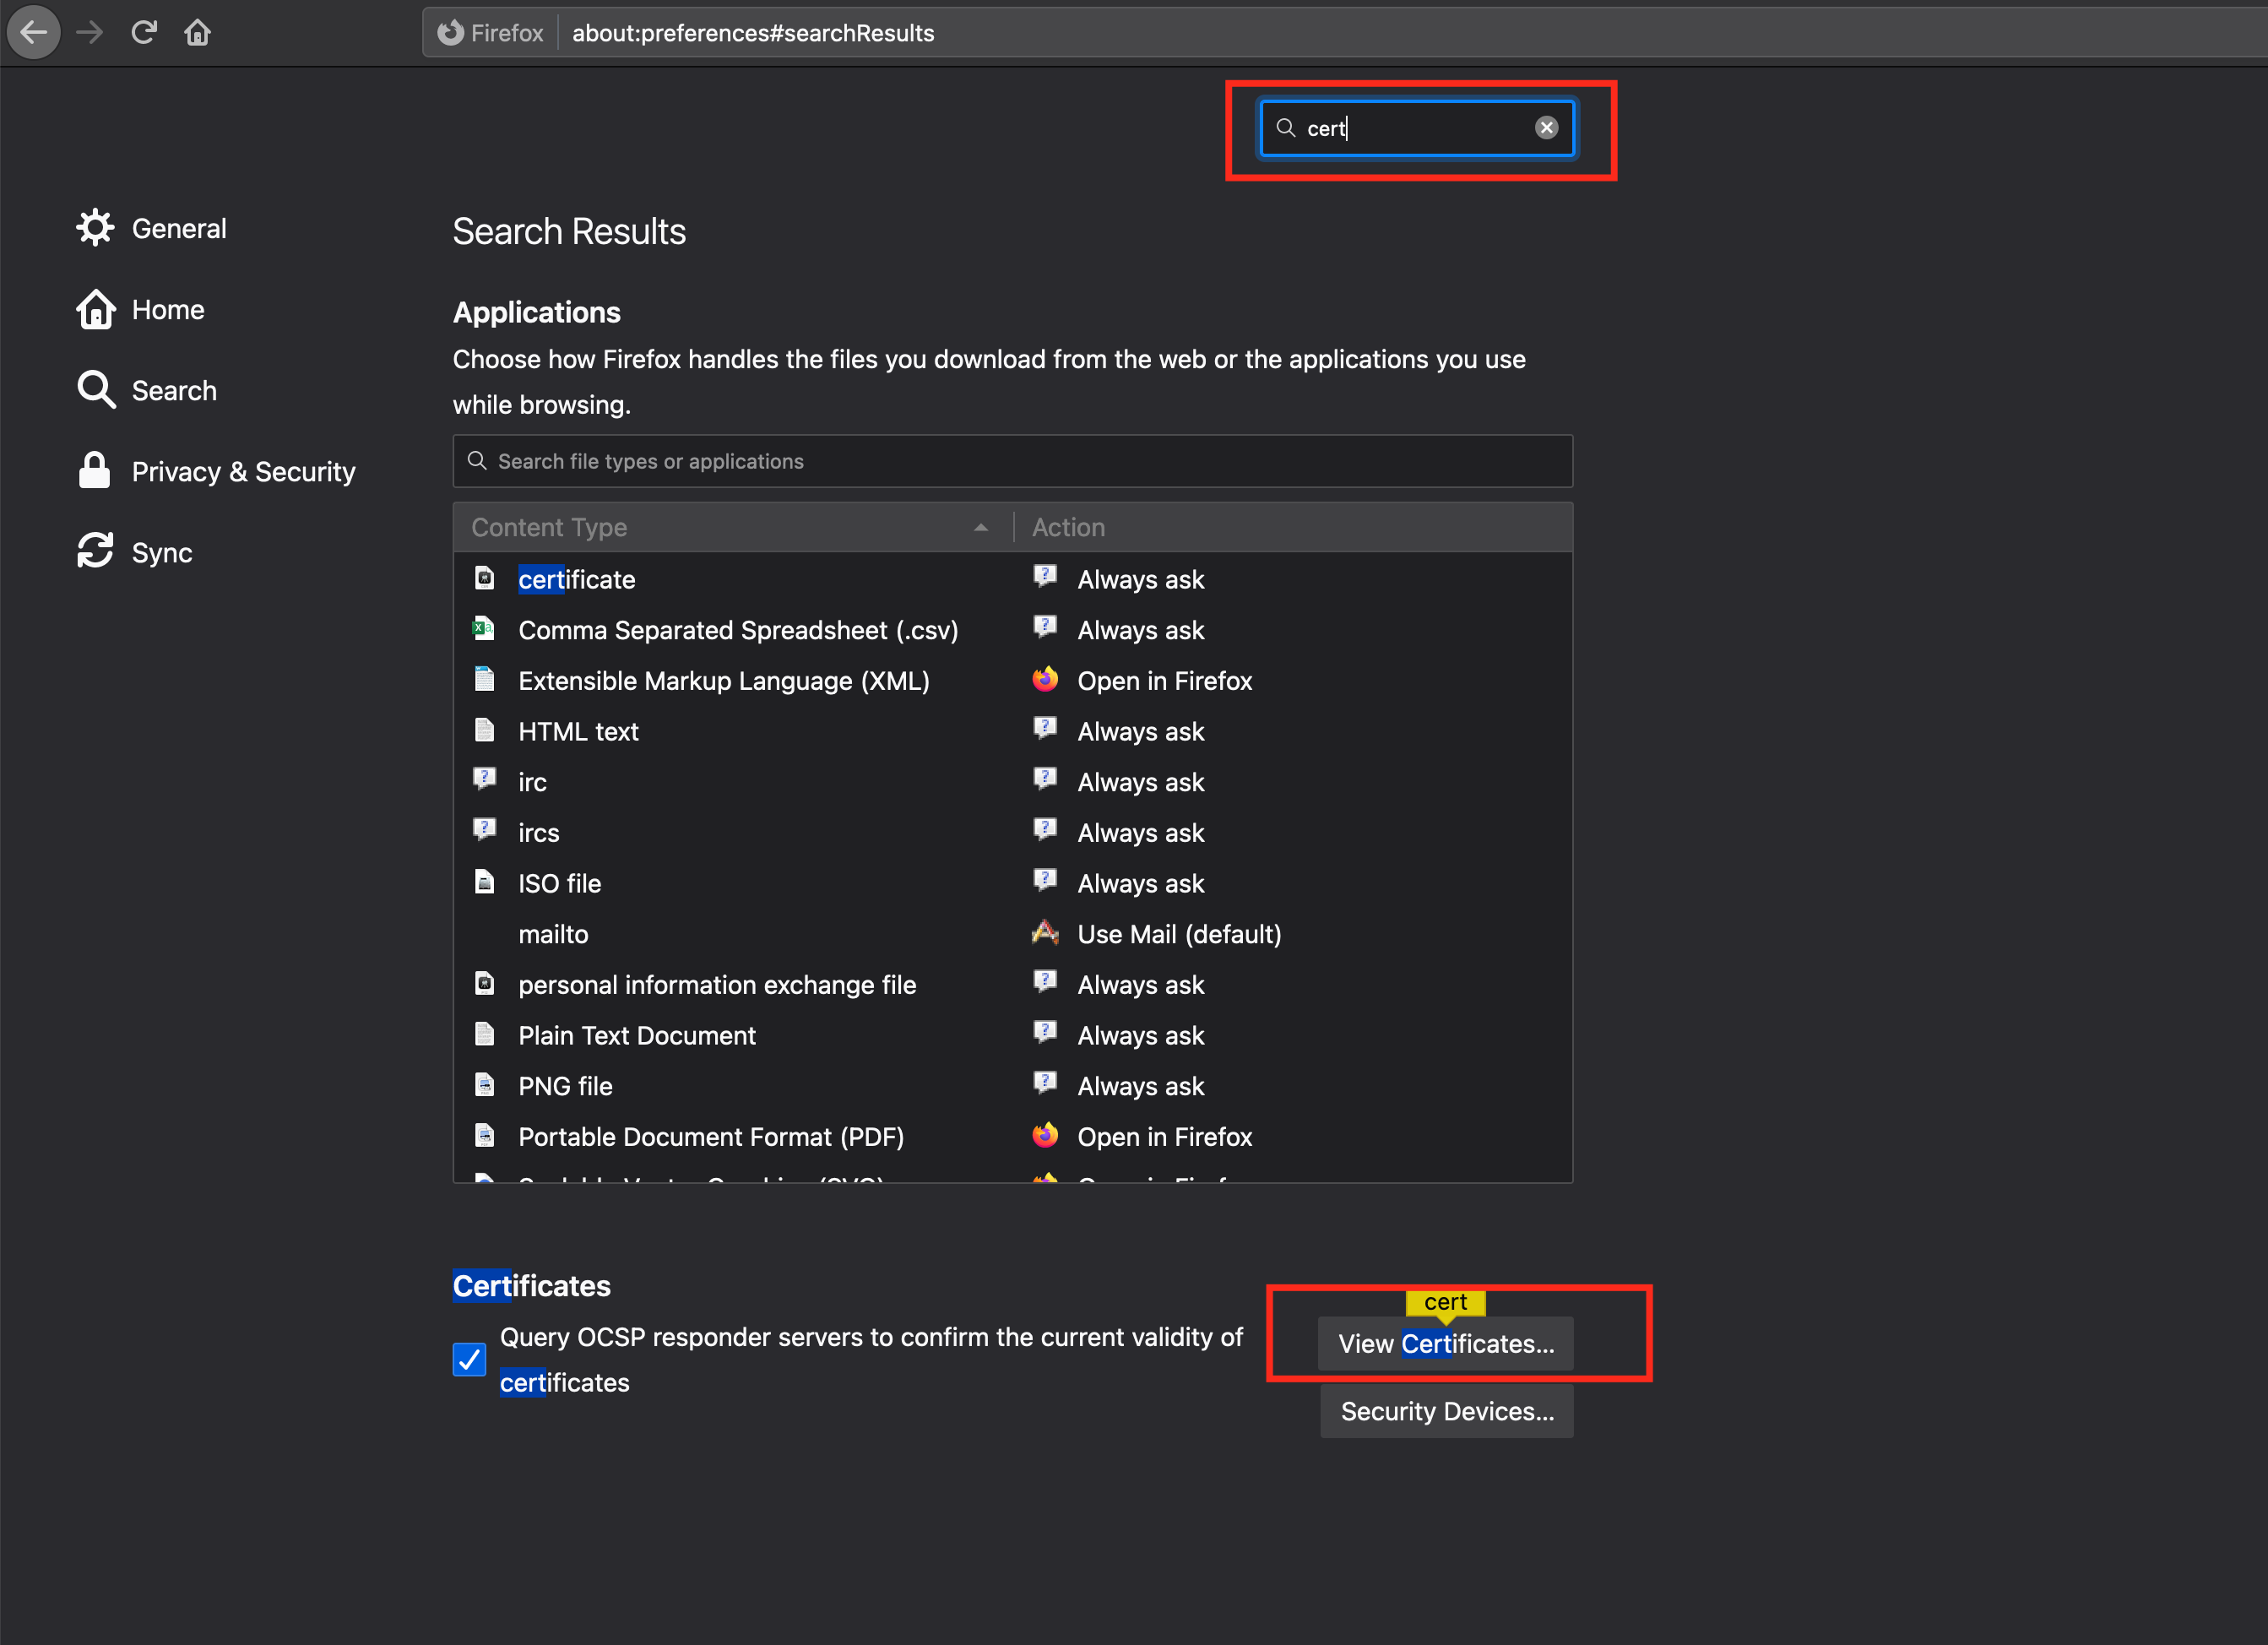Open General settings via gear icon
2268x1645 pixels.
point(95,228)
